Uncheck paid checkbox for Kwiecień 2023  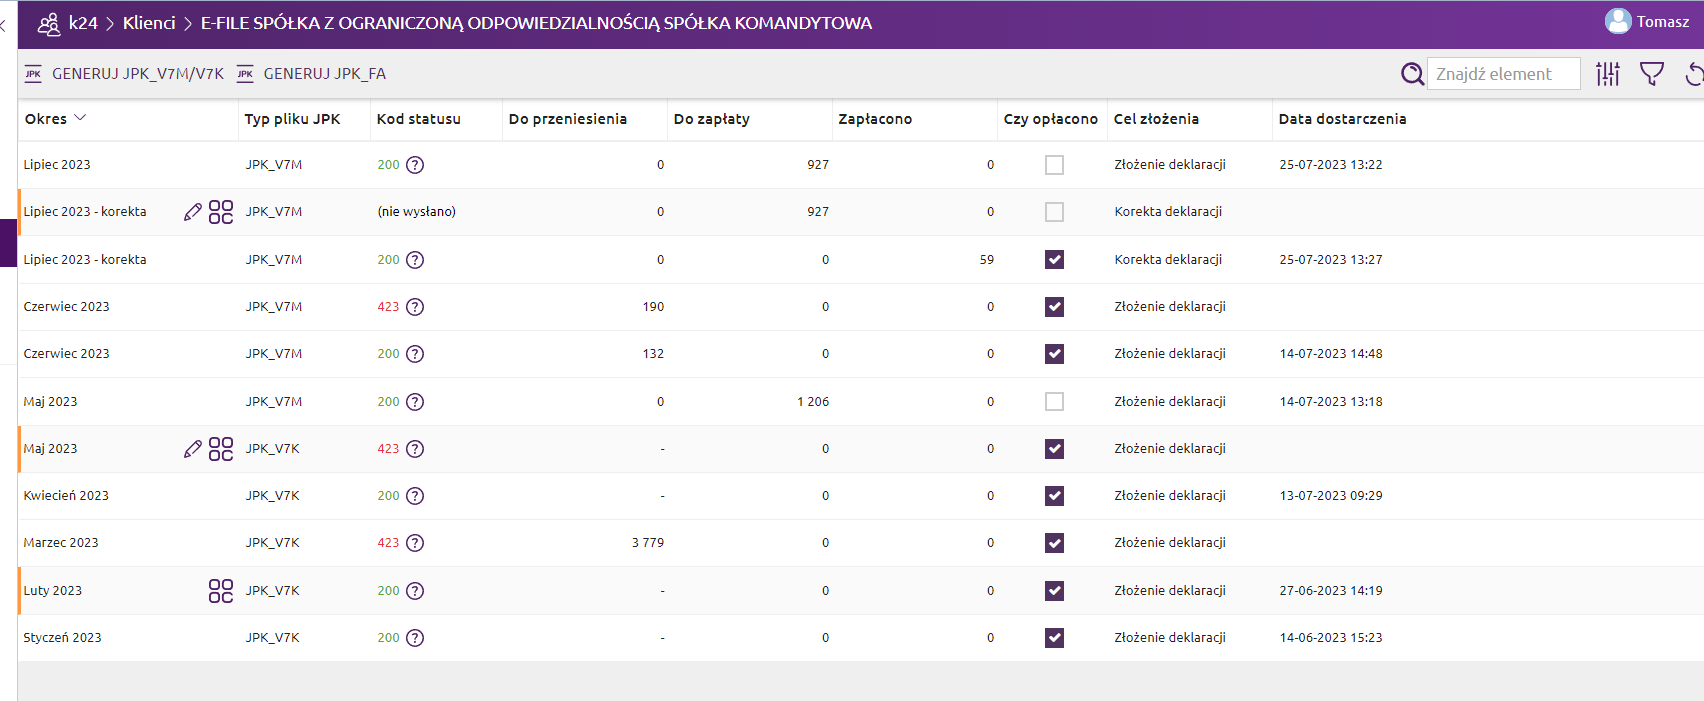pos(1054,496)
